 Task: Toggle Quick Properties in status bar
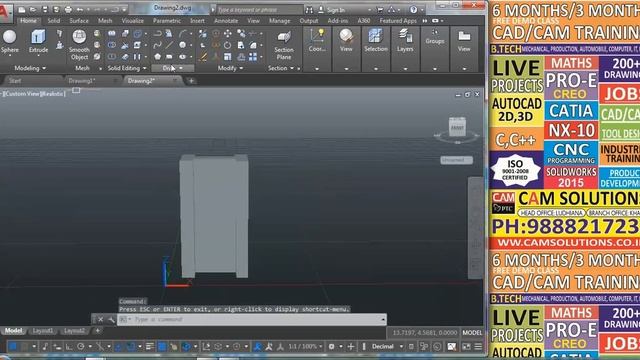411,347
